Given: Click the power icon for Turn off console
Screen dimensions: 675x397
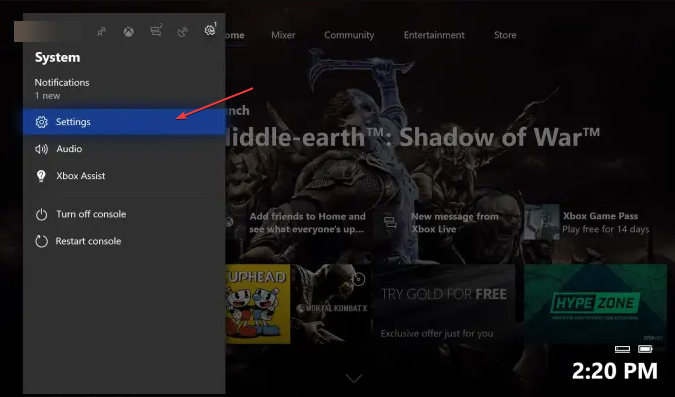Looking at the screenshot, I should click(41, 214).
